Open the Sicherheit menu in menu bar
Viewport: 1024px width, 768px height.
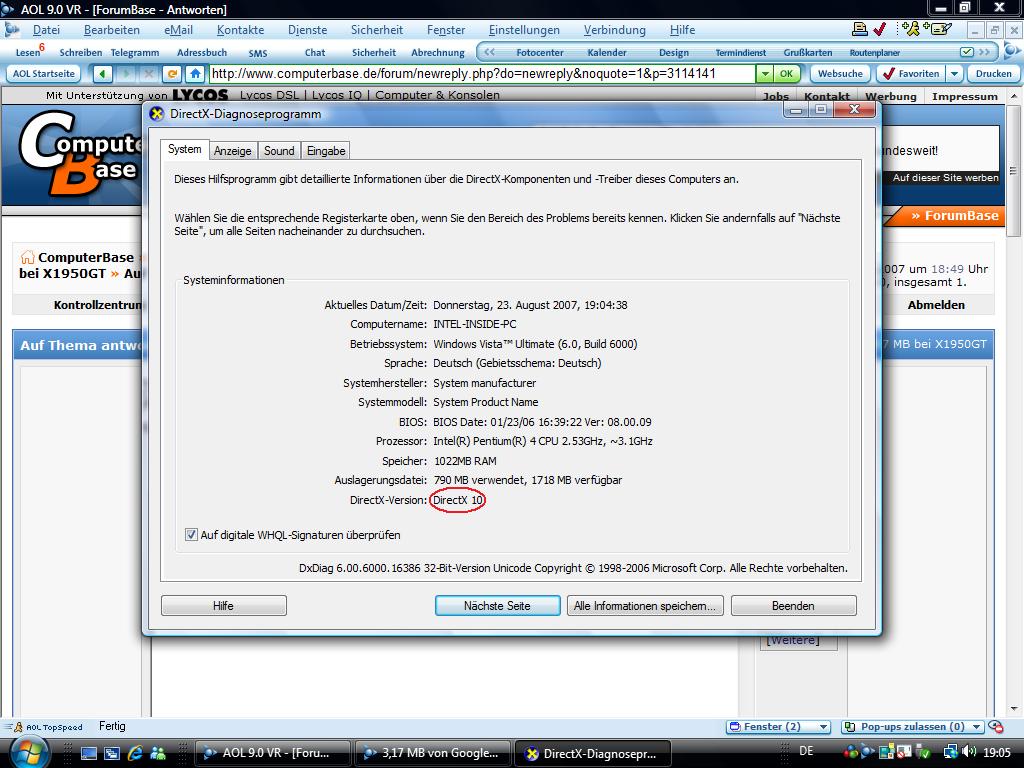(377, 30)
